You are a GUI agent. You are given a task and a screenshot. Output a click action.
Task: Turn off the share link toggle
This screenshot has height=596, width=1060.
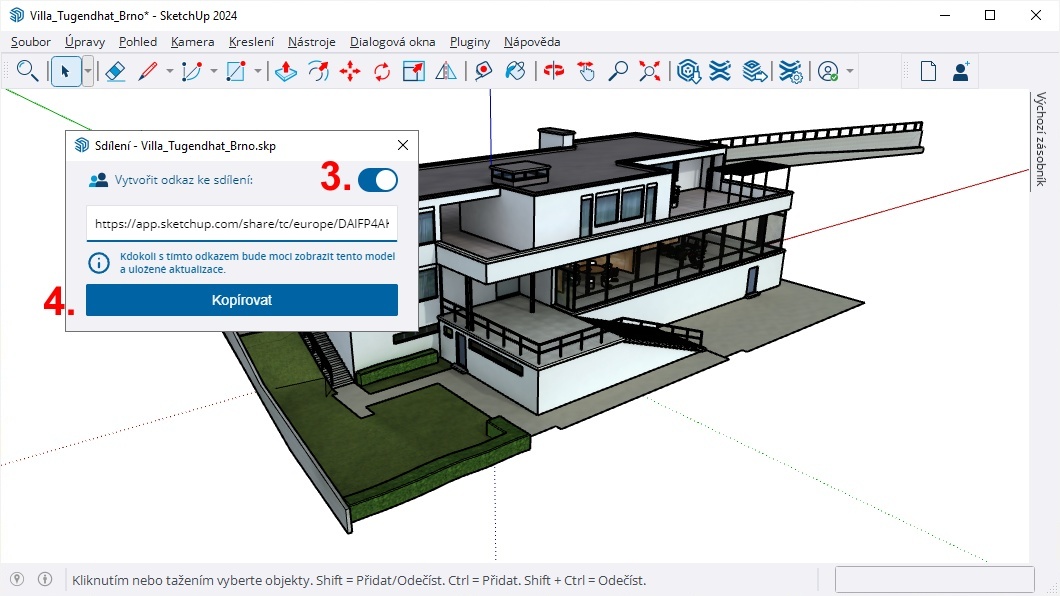click(377, 180)
